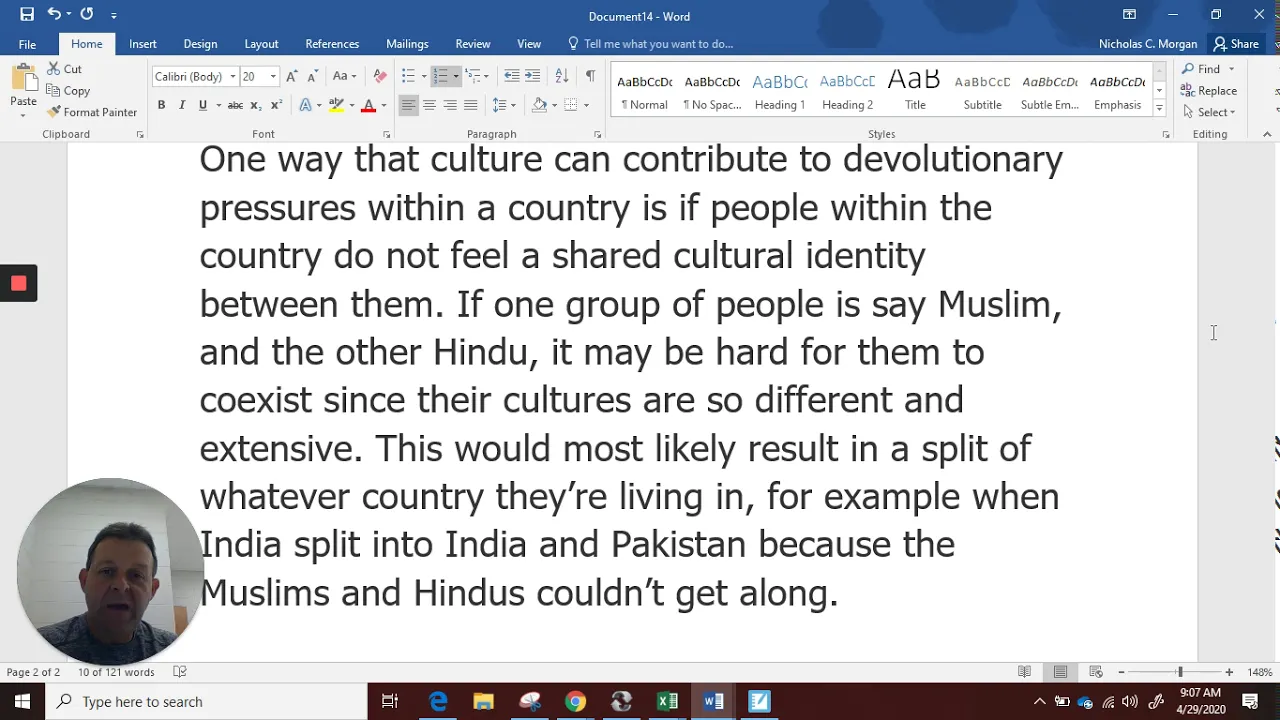1280x720 pixels.
Task: Toggle paragraph marks display
Action: [x=590, y=77]
